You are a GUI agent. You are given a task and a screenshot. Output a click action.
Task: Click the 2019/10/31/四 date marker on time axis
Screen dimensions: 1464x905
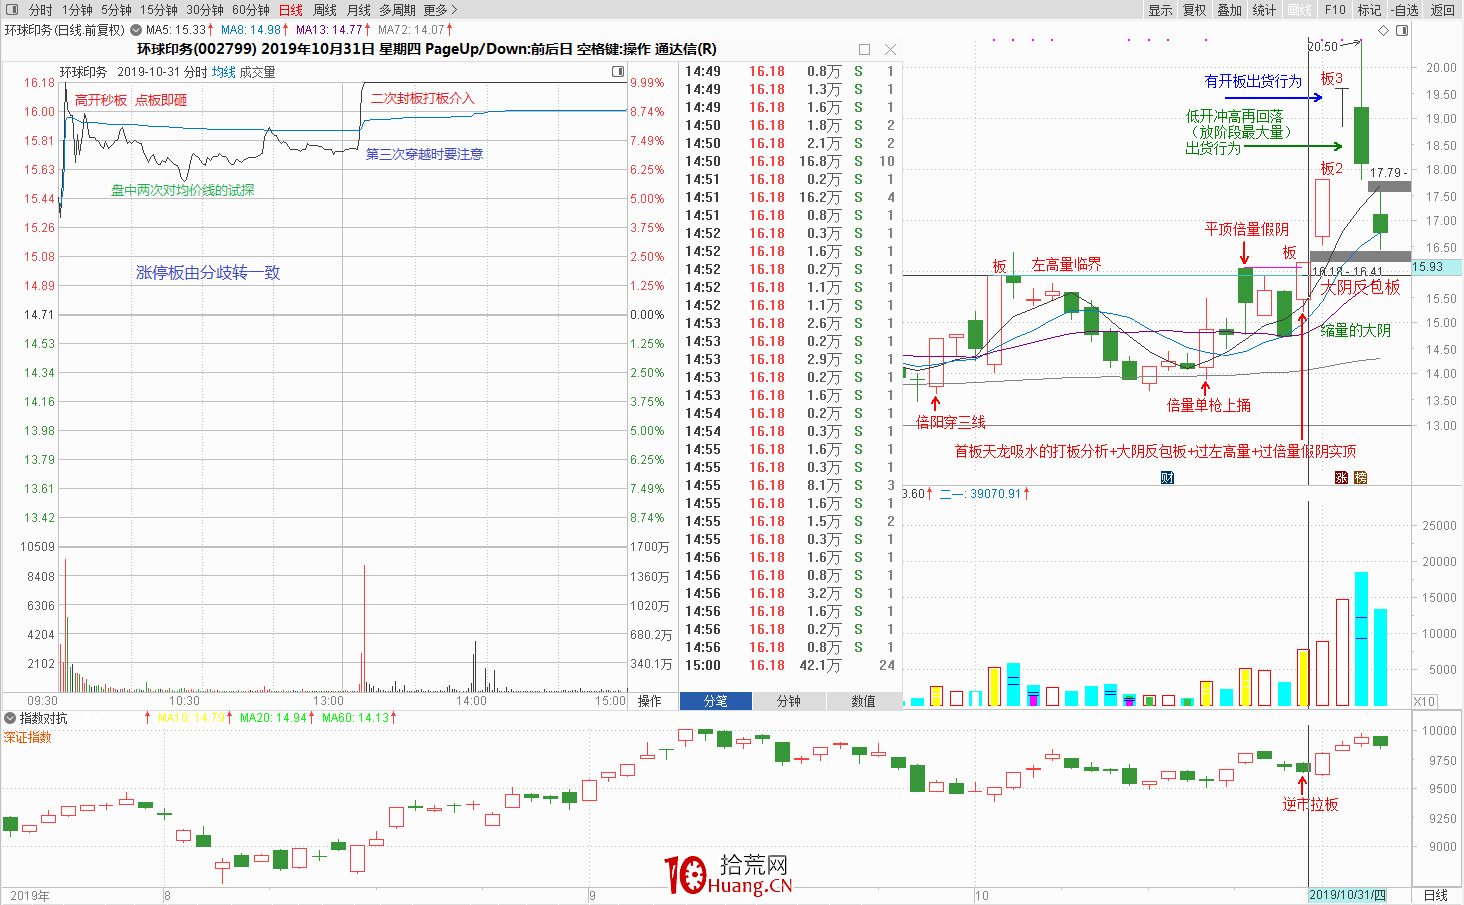coord(1348,895)
